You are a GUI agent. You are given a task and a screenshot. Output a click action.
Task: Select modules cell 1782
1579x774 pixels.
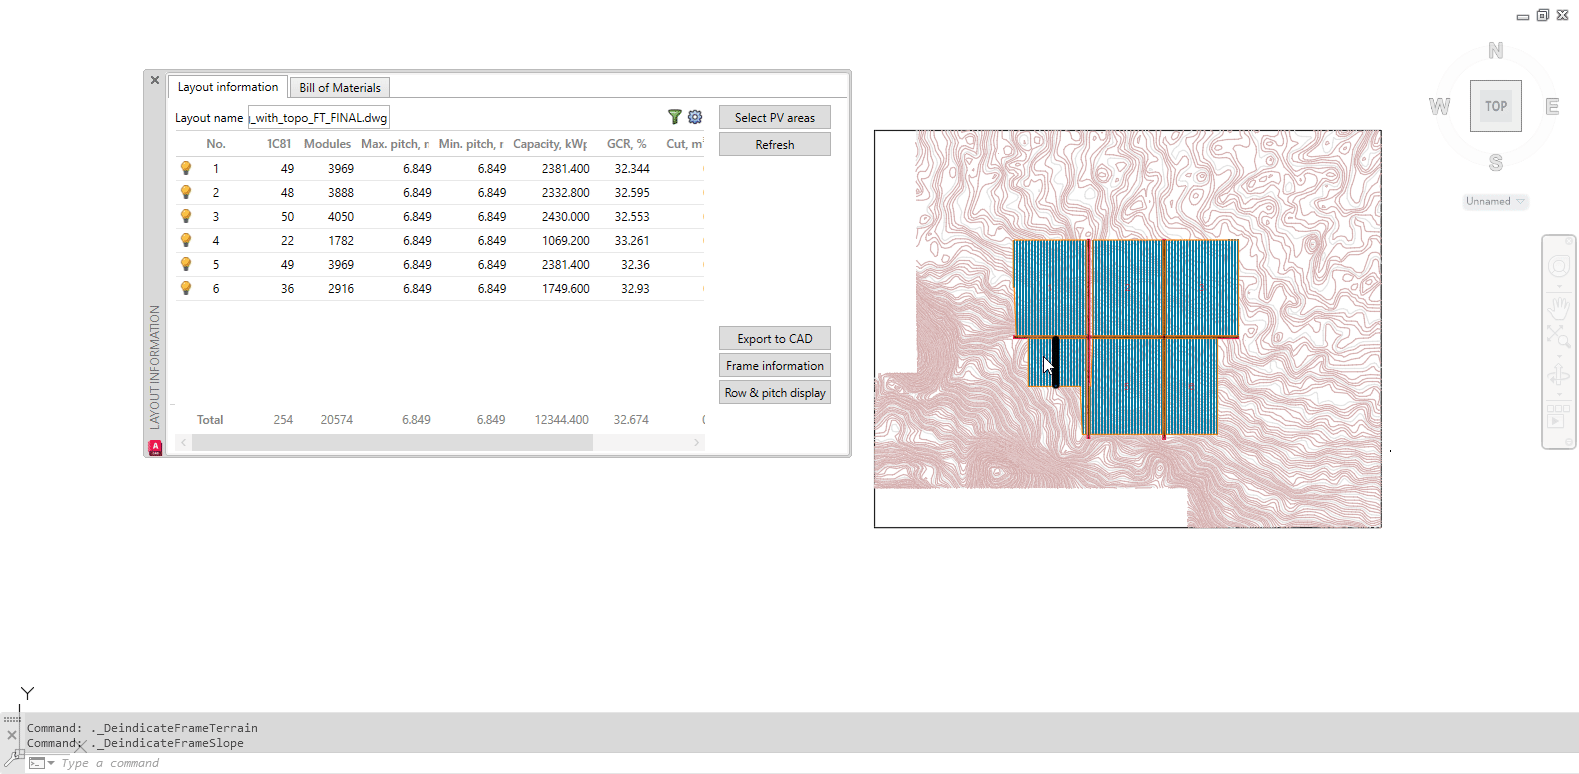click(341, 240)
